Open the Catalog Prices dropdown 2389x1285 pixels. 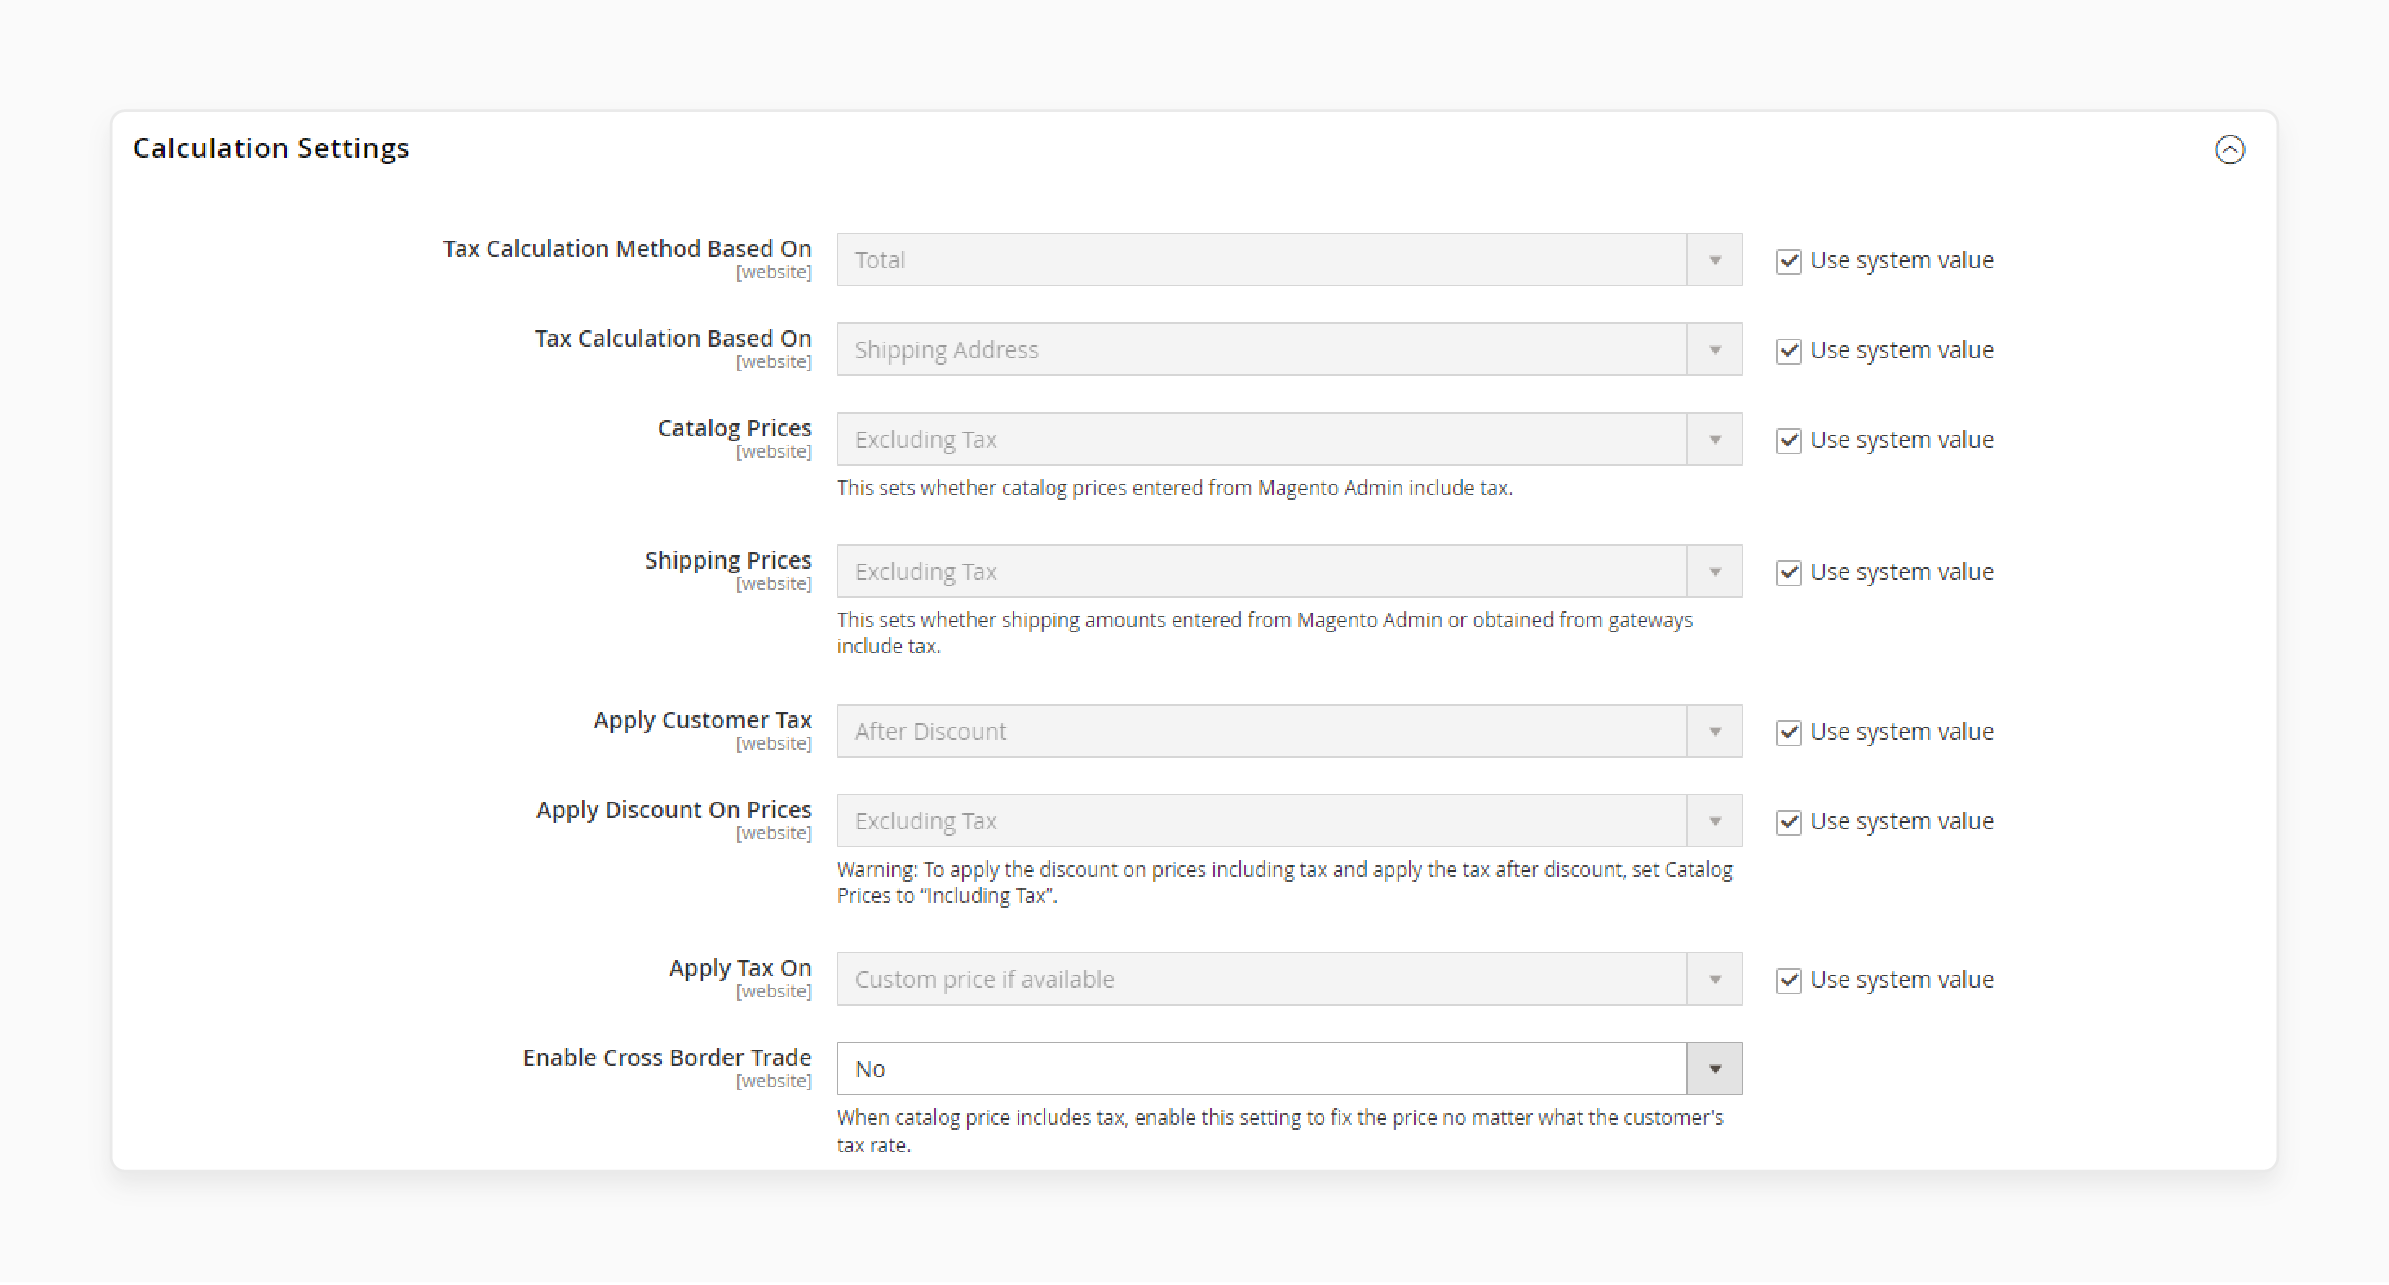[x=1289, y=440]
